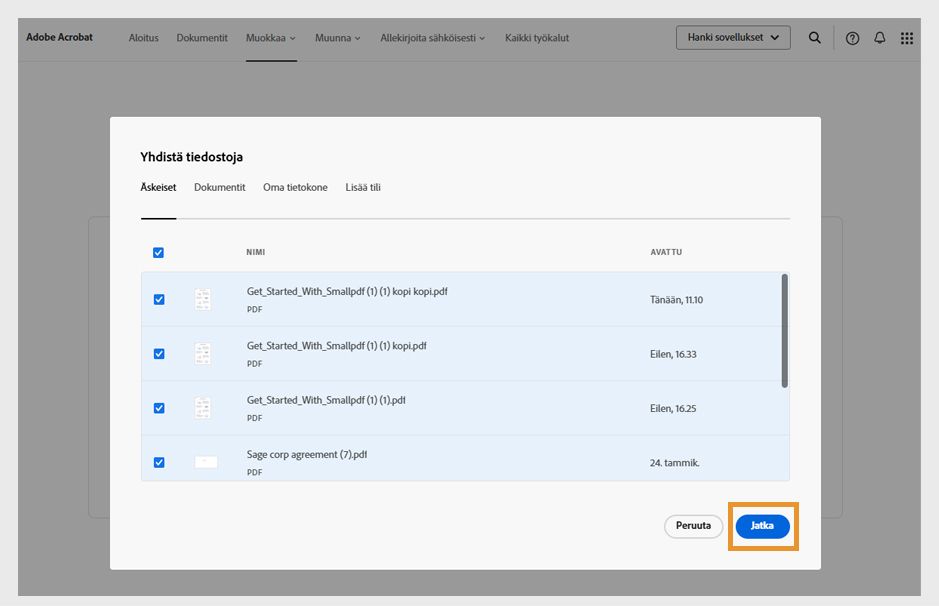Toggle the select-all checkbox in header
The height and width of the screenshot is (606, 939).
pos(158,253)
